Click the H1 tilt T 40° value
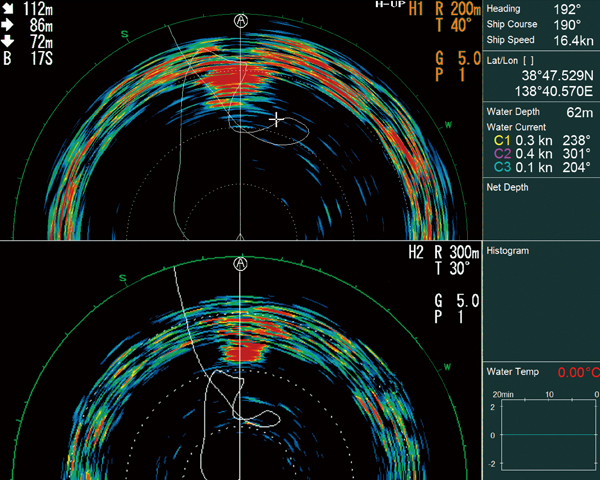Screen dimensions: 600x480 coord(454,26)
